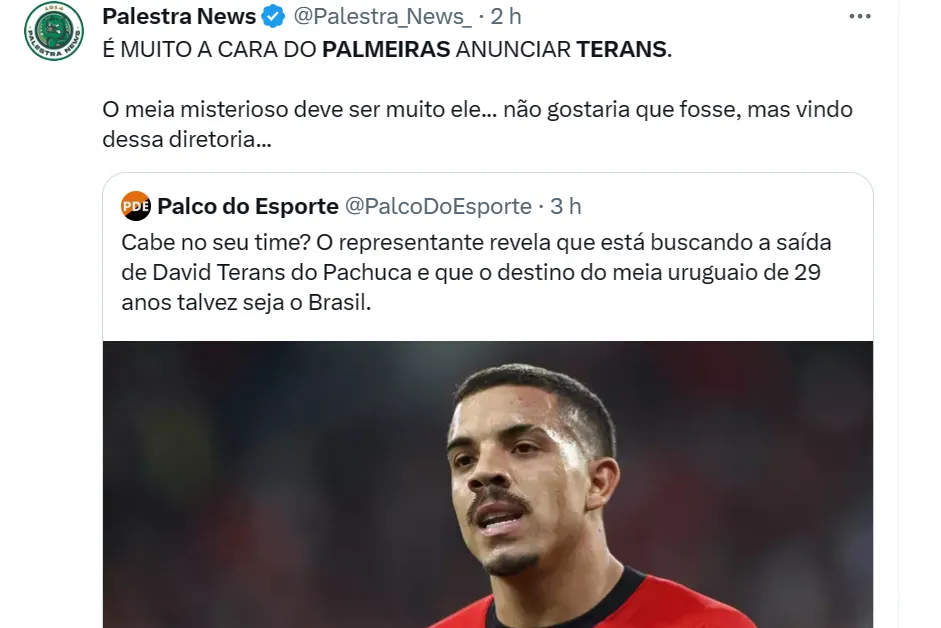Viewport: 941px width, 628px height.
Task: Click the quoted tweet card header area
Action: tap(488, 206)
